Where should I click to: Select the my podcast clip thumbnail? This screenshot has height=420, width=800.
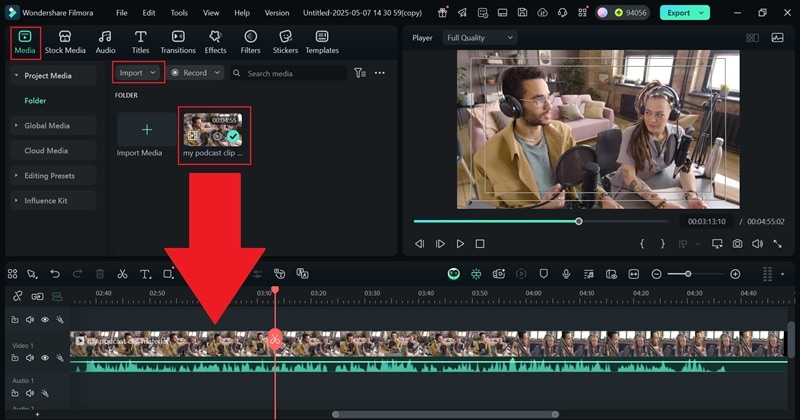(x=213, y=130)
